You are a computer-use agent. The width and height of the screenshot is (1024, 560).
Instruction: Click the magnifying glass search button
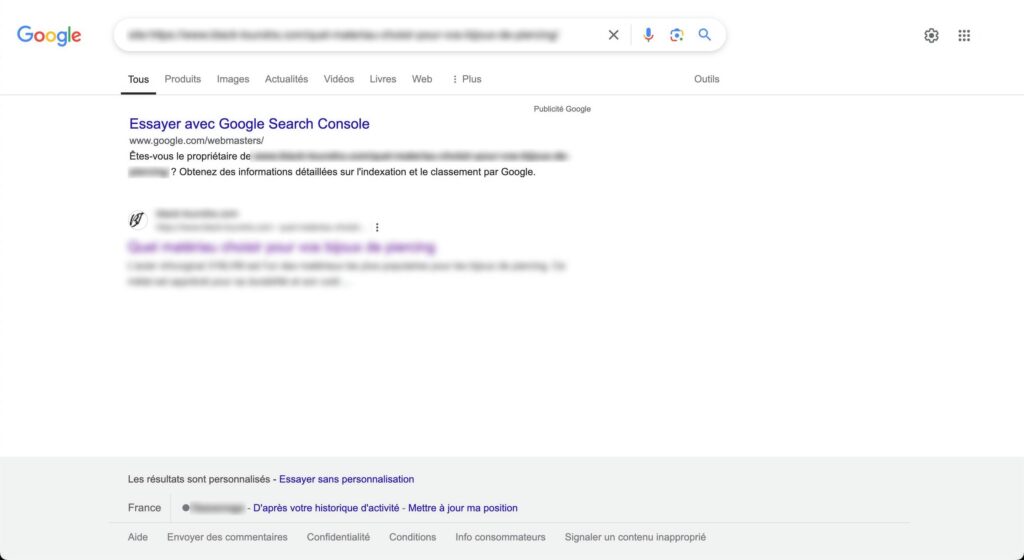(x=704, y=35)
